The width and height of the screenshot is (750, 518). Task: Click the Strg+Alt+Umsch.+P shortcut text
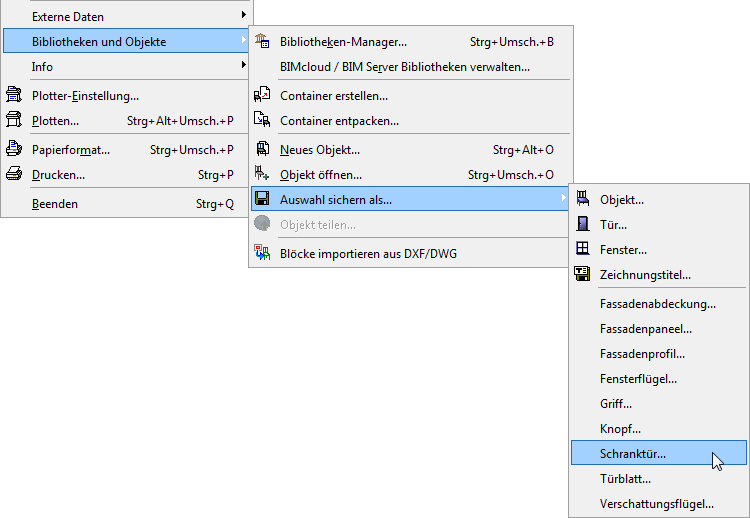[180, 121]
